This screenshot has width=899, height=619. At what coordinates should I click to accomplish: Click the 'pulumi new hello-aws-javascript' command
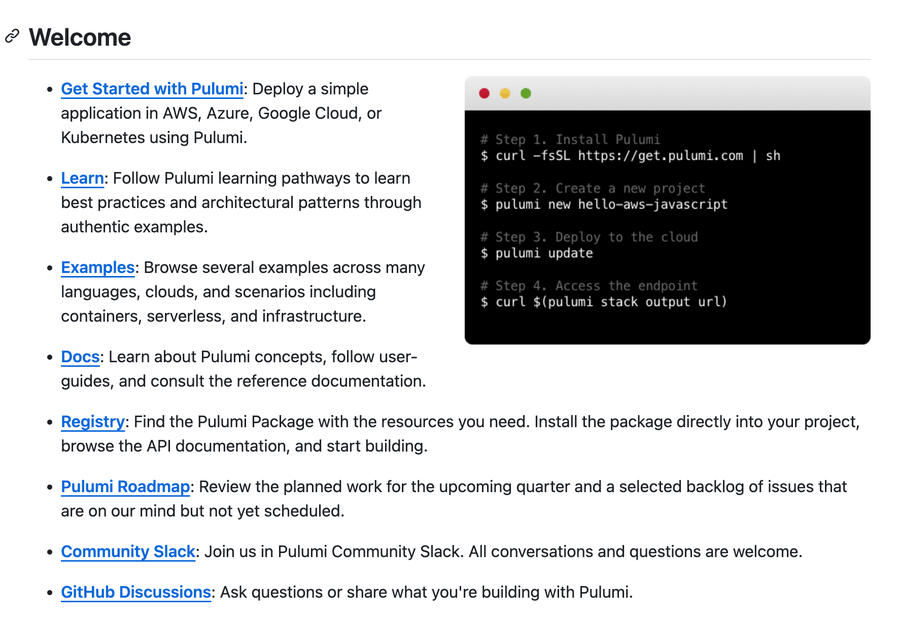[x=604, y=205]
